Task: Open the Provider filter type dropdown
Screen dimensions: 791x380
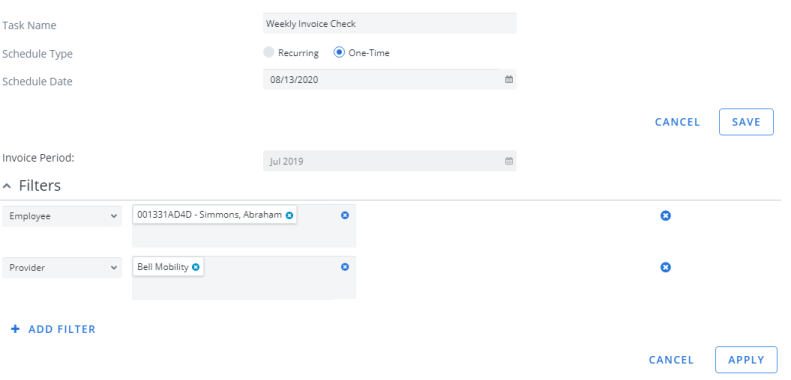Action: tap(62, 267)
